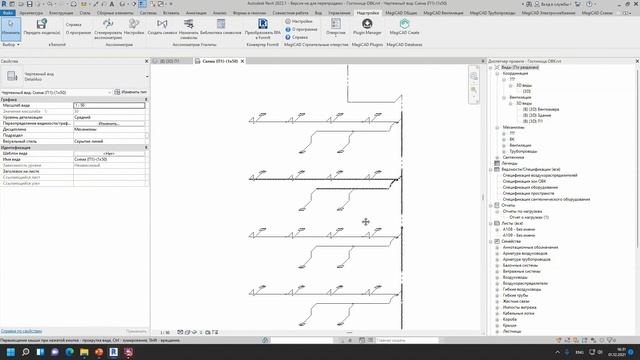
Task: Select the Изменить (Modify) tool
Action: click(11, 29)
